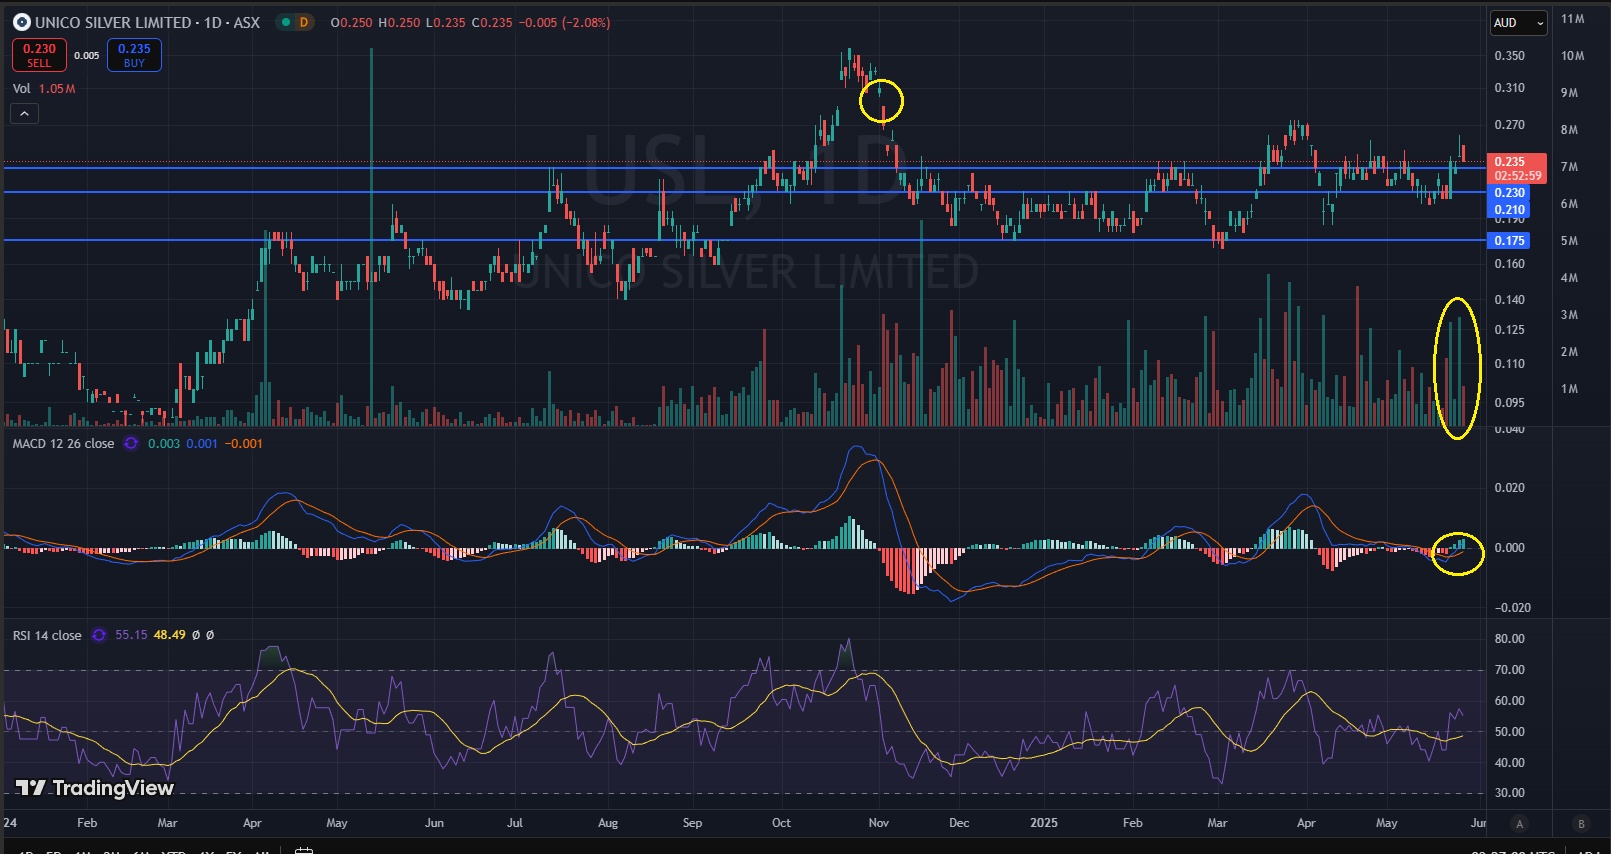The height and width of the screenshot is (854, 1611).
Task: Click the RSI average value 48.49
Action: point(170,636)
